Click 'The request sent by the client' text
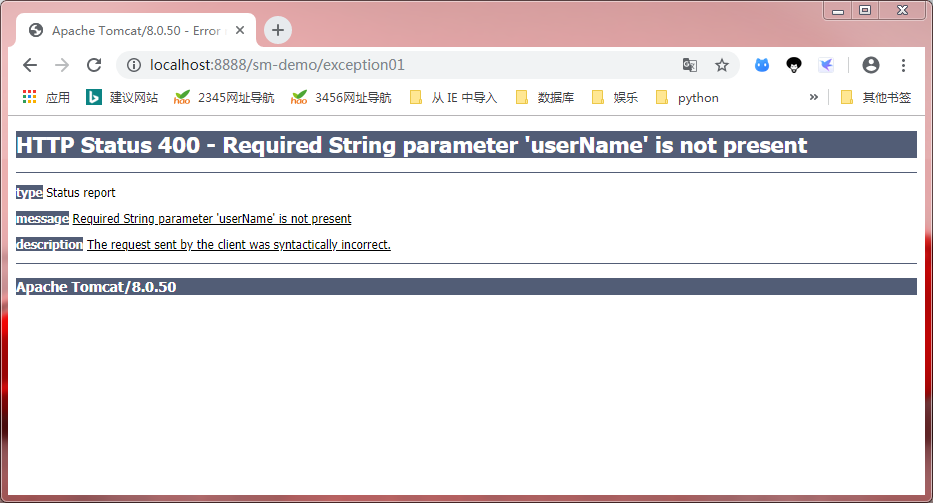Viewport: 933px width, 503px height. pos(239,244)
